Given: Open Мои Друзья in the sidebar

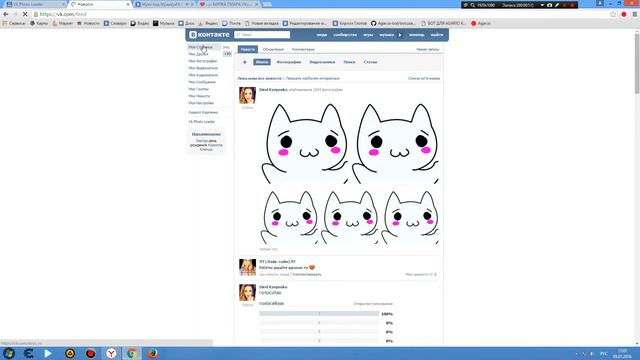Looking at the screenshot, I should click(198, 54).
